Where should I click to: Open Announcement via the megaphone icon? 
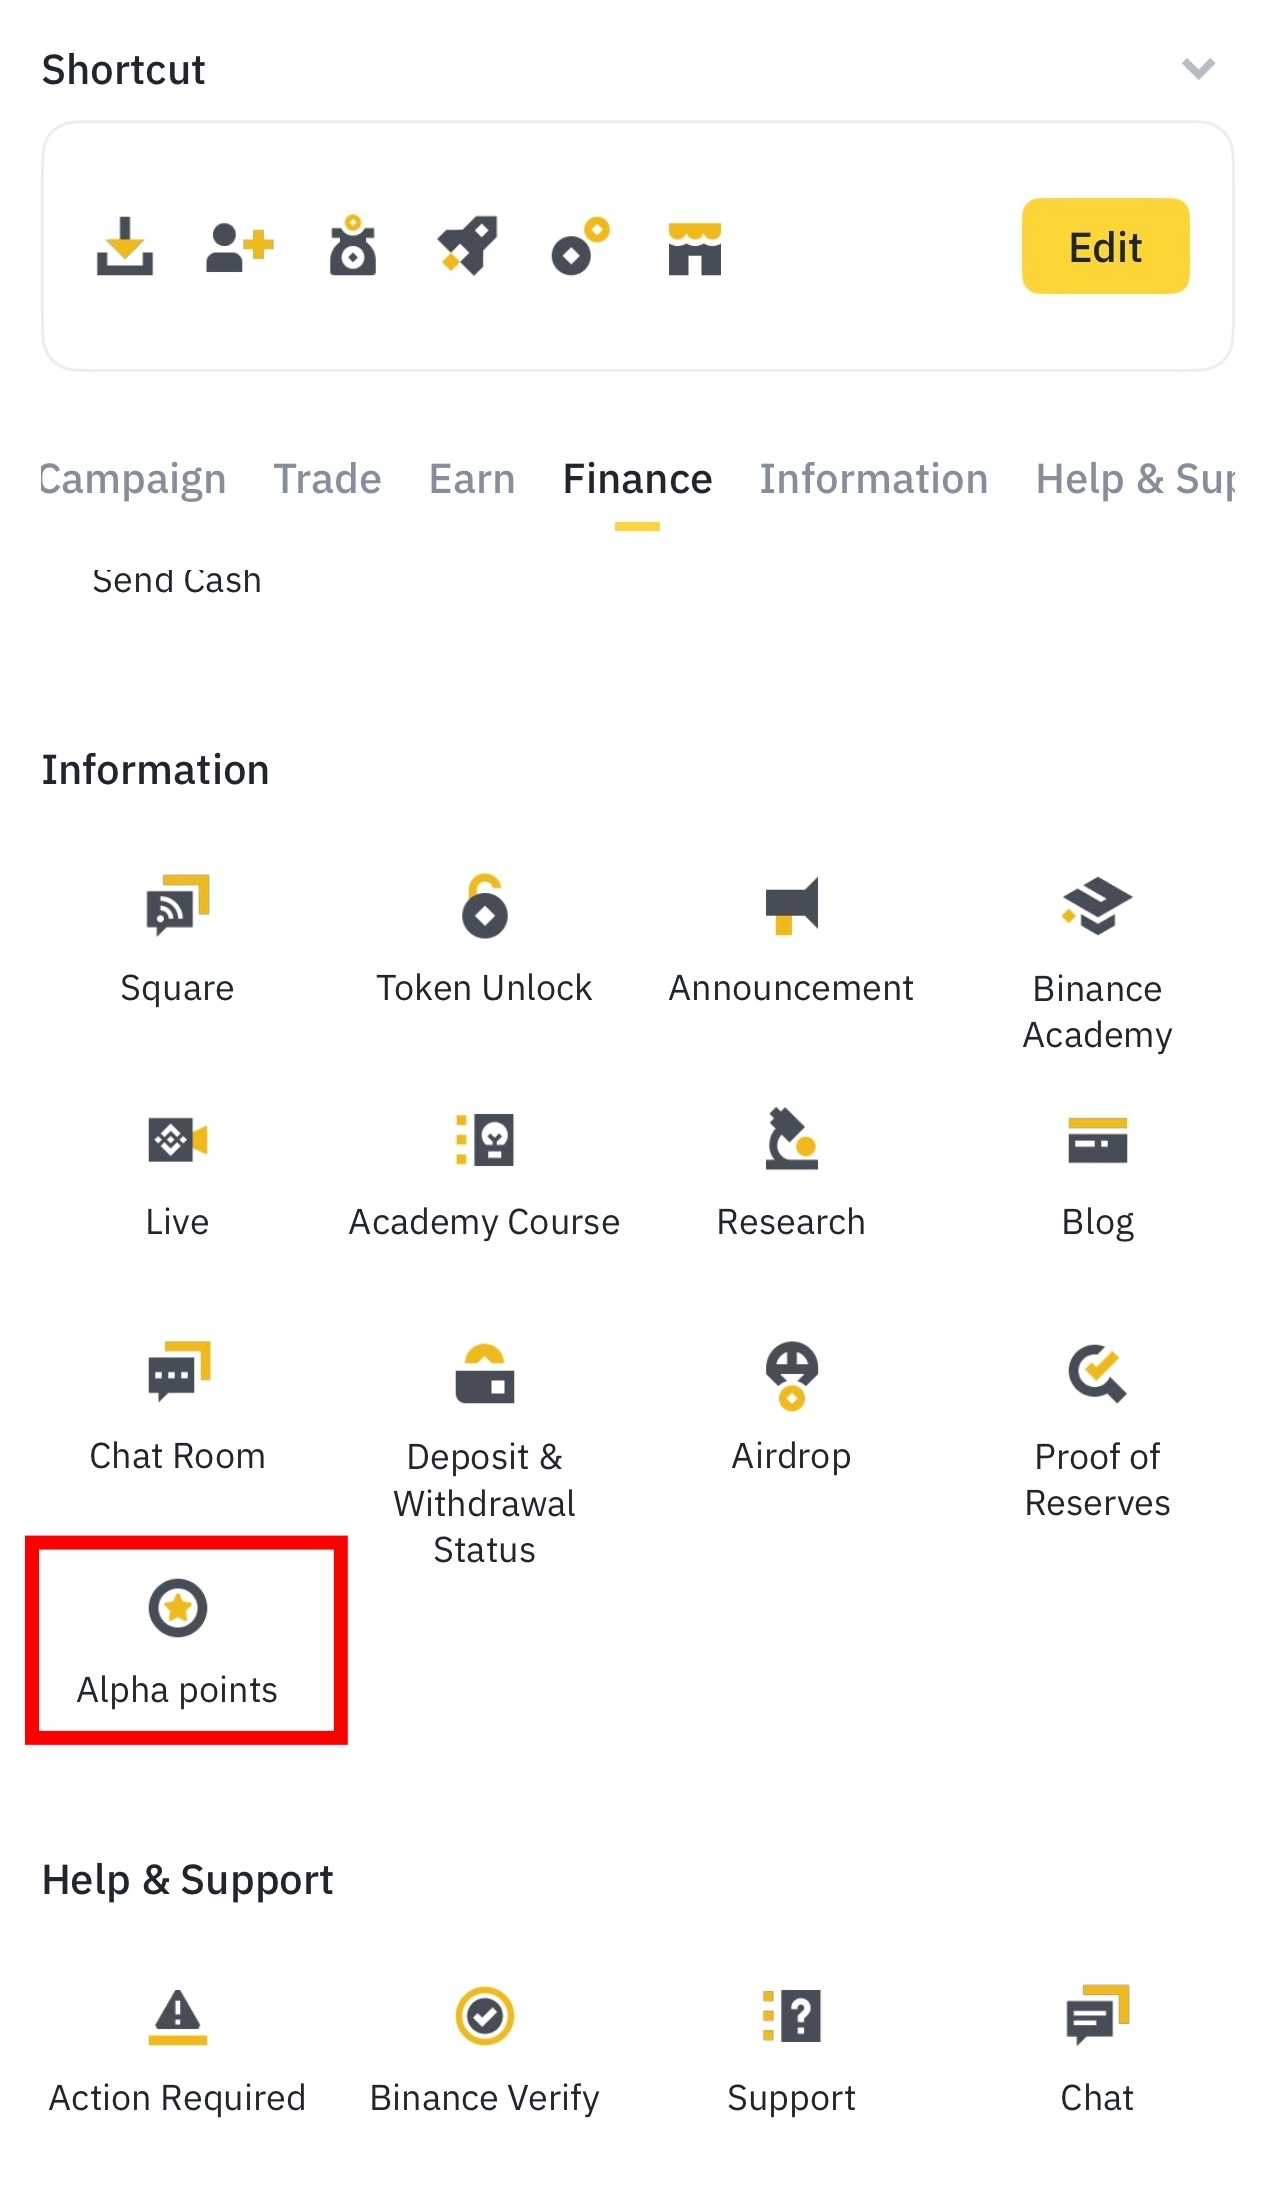790,910
